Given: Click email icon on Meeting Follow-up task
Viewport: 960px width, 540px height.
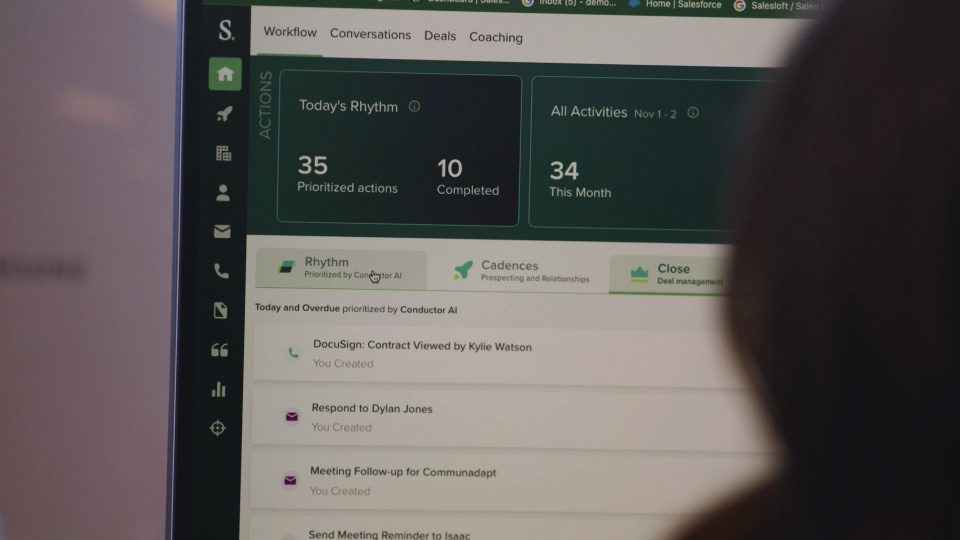Looking at the screenshot, I should coord(290,480).
